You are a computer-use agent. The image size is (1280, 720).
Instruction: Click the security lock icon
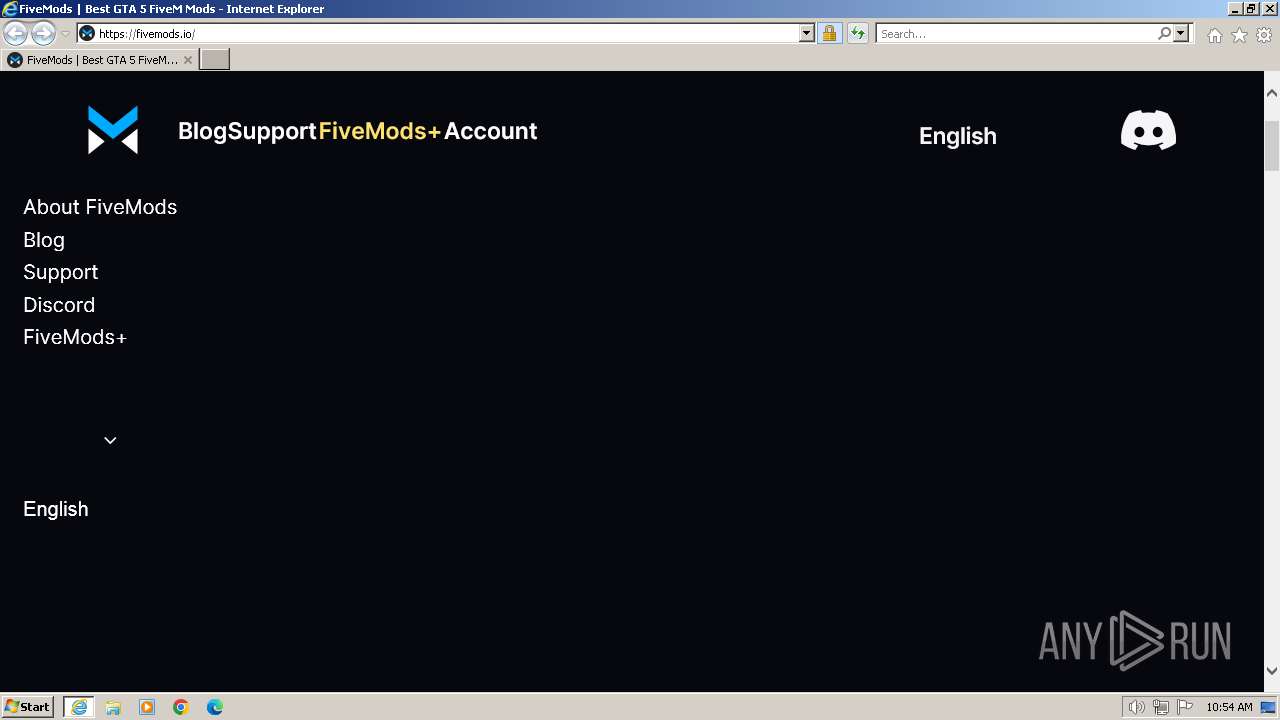(x=829, y=33)
